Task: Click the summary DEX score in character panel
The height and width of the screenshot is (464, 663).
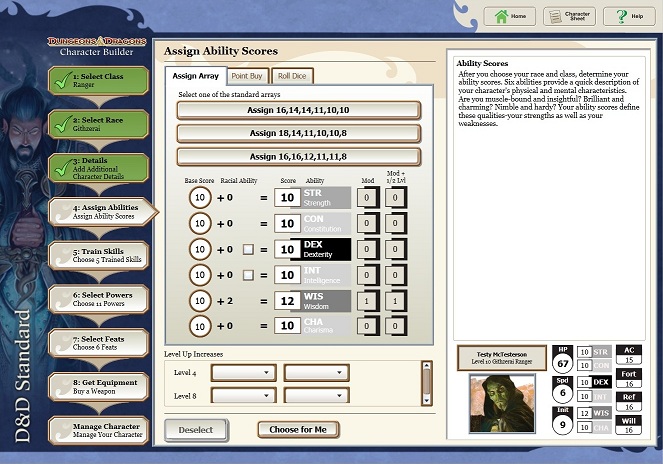Action: pos(584,382)
